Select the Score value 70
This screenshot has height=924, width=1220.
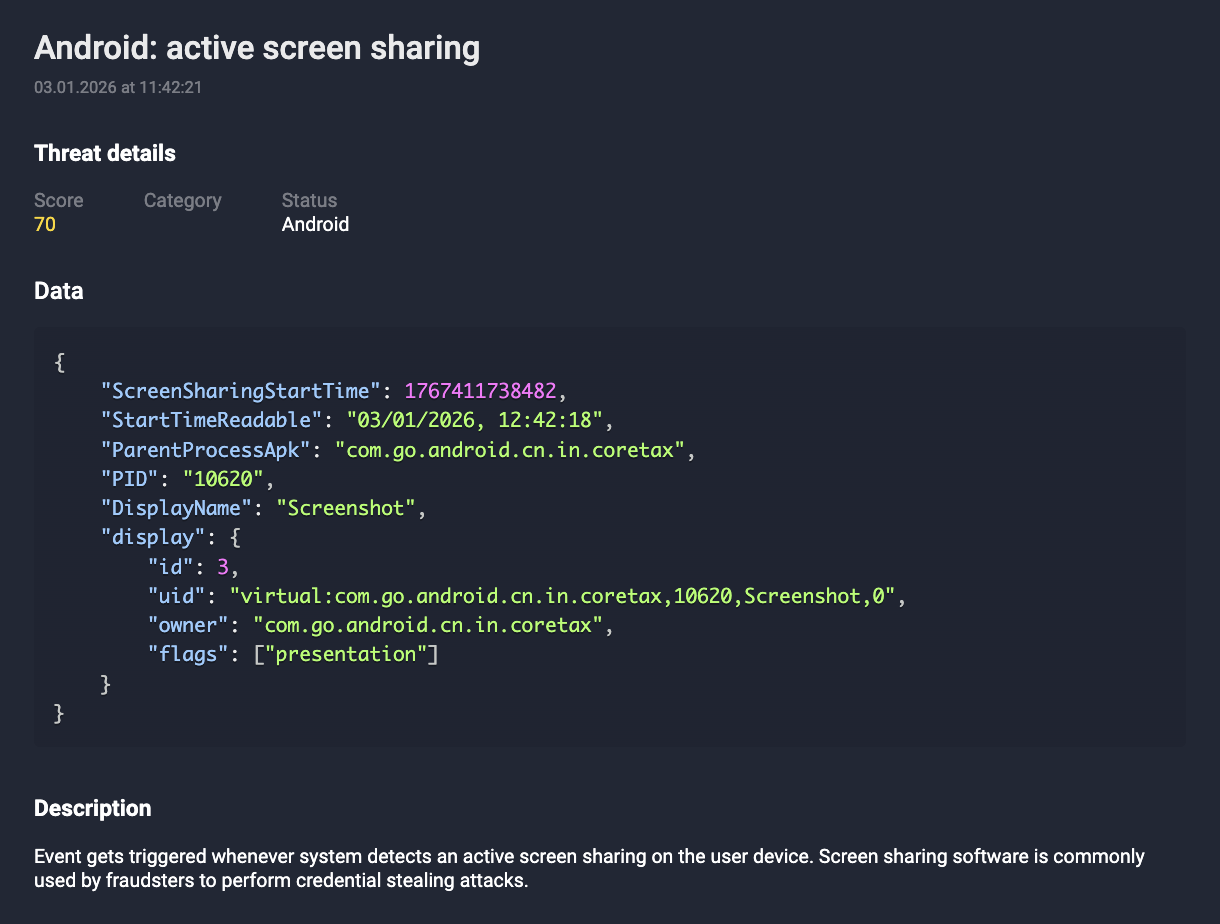44,224
